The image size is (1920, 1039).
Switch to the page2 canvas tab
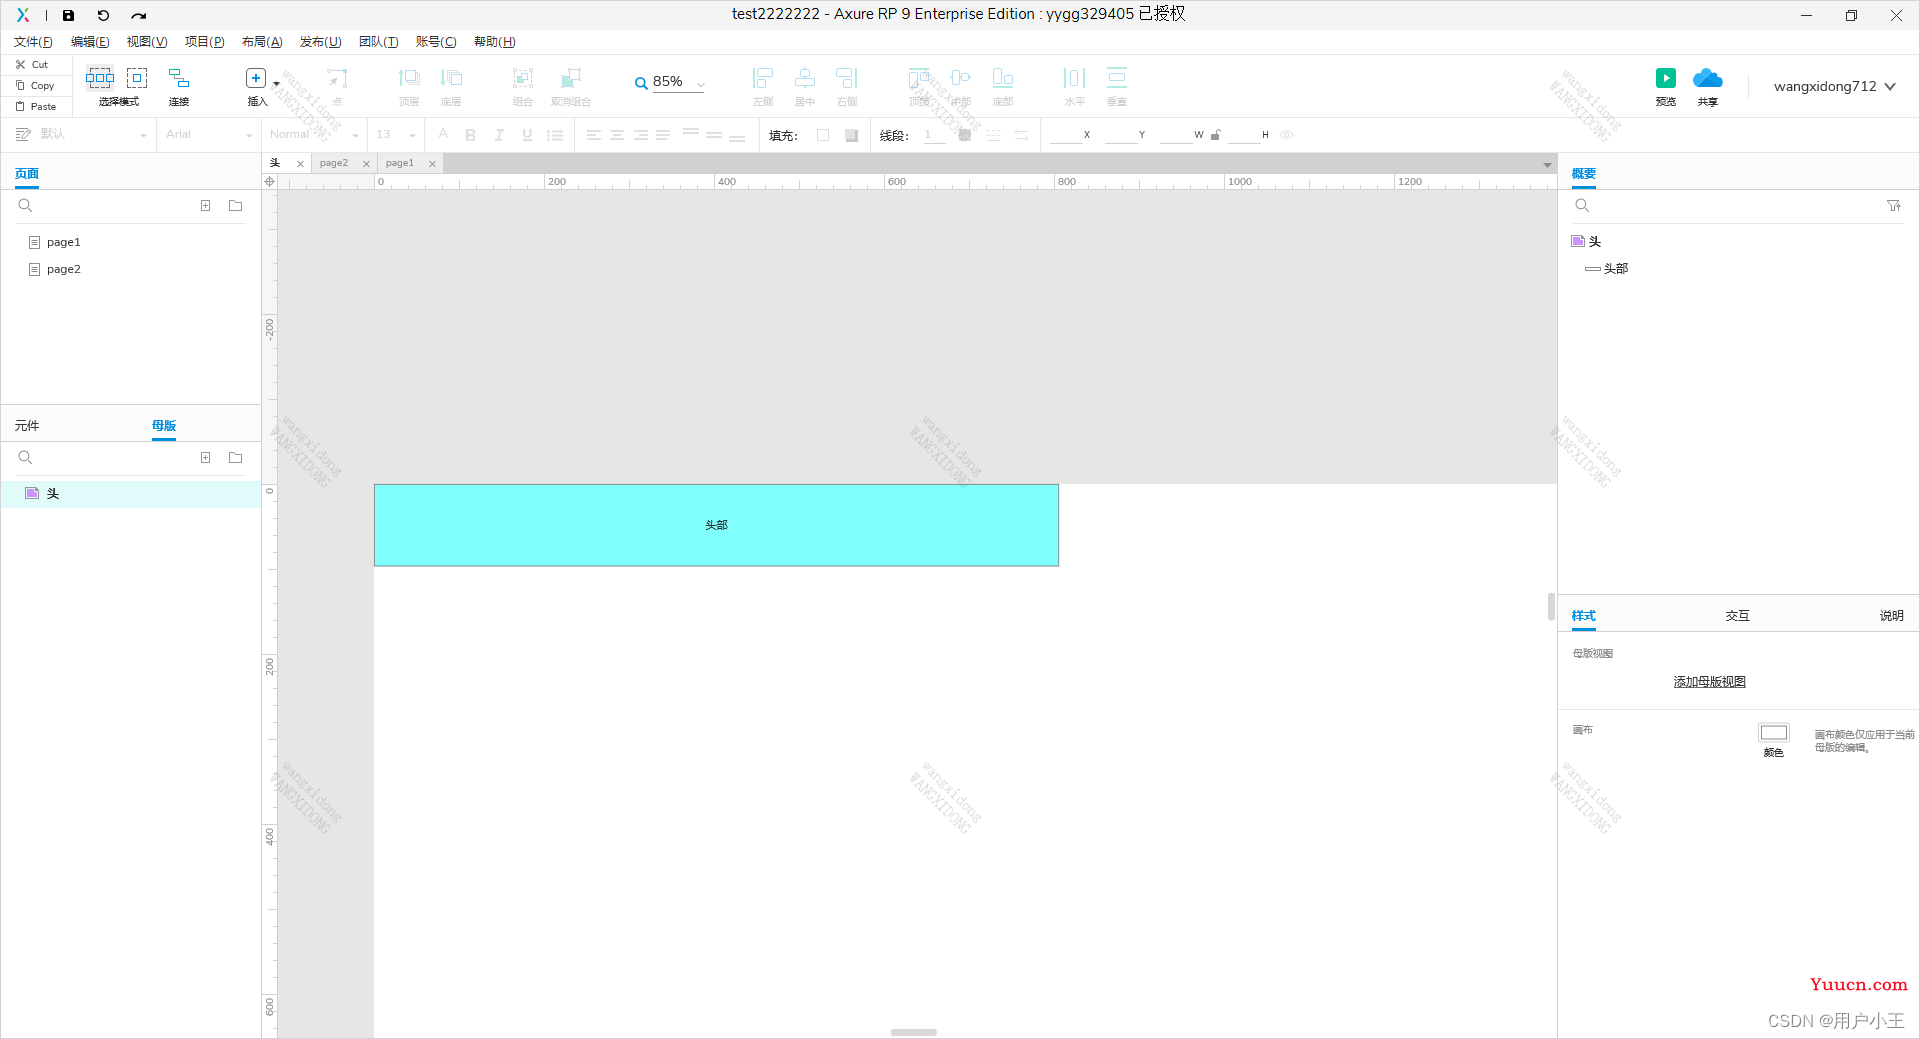334,163
